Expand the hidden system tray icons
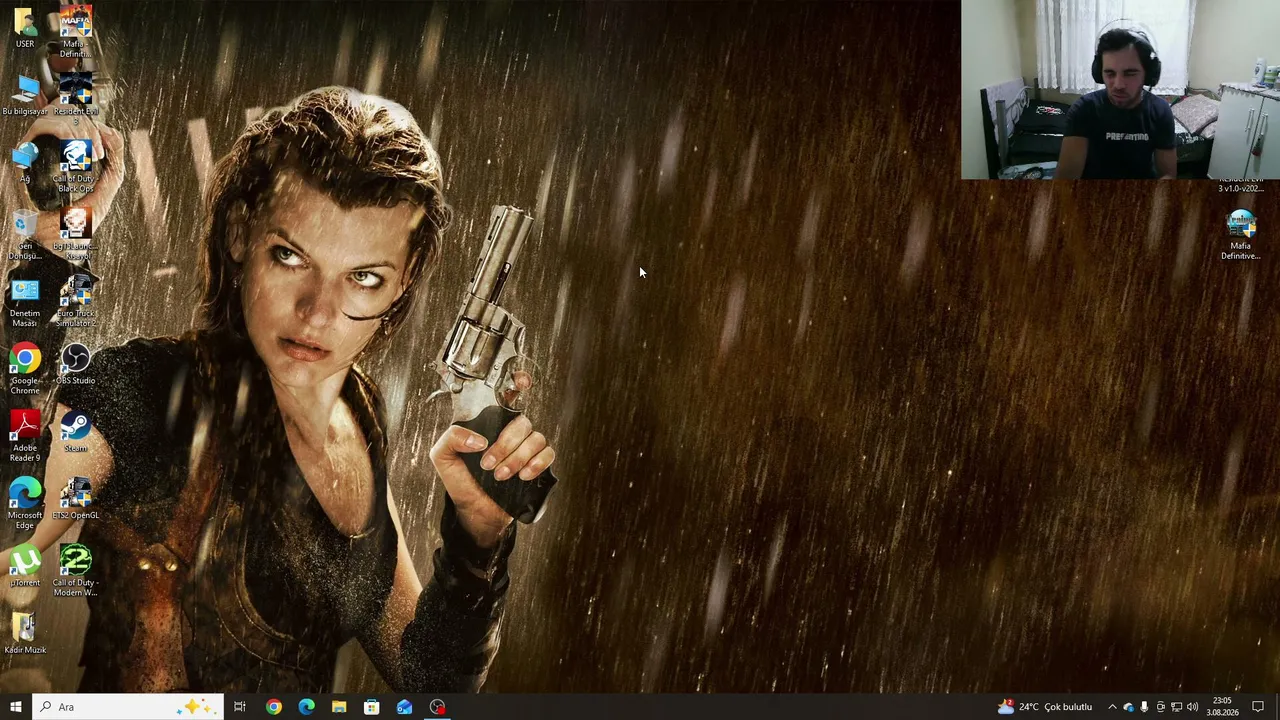The width and height of the screenshot is (1280, 720). coord(1112,707)
